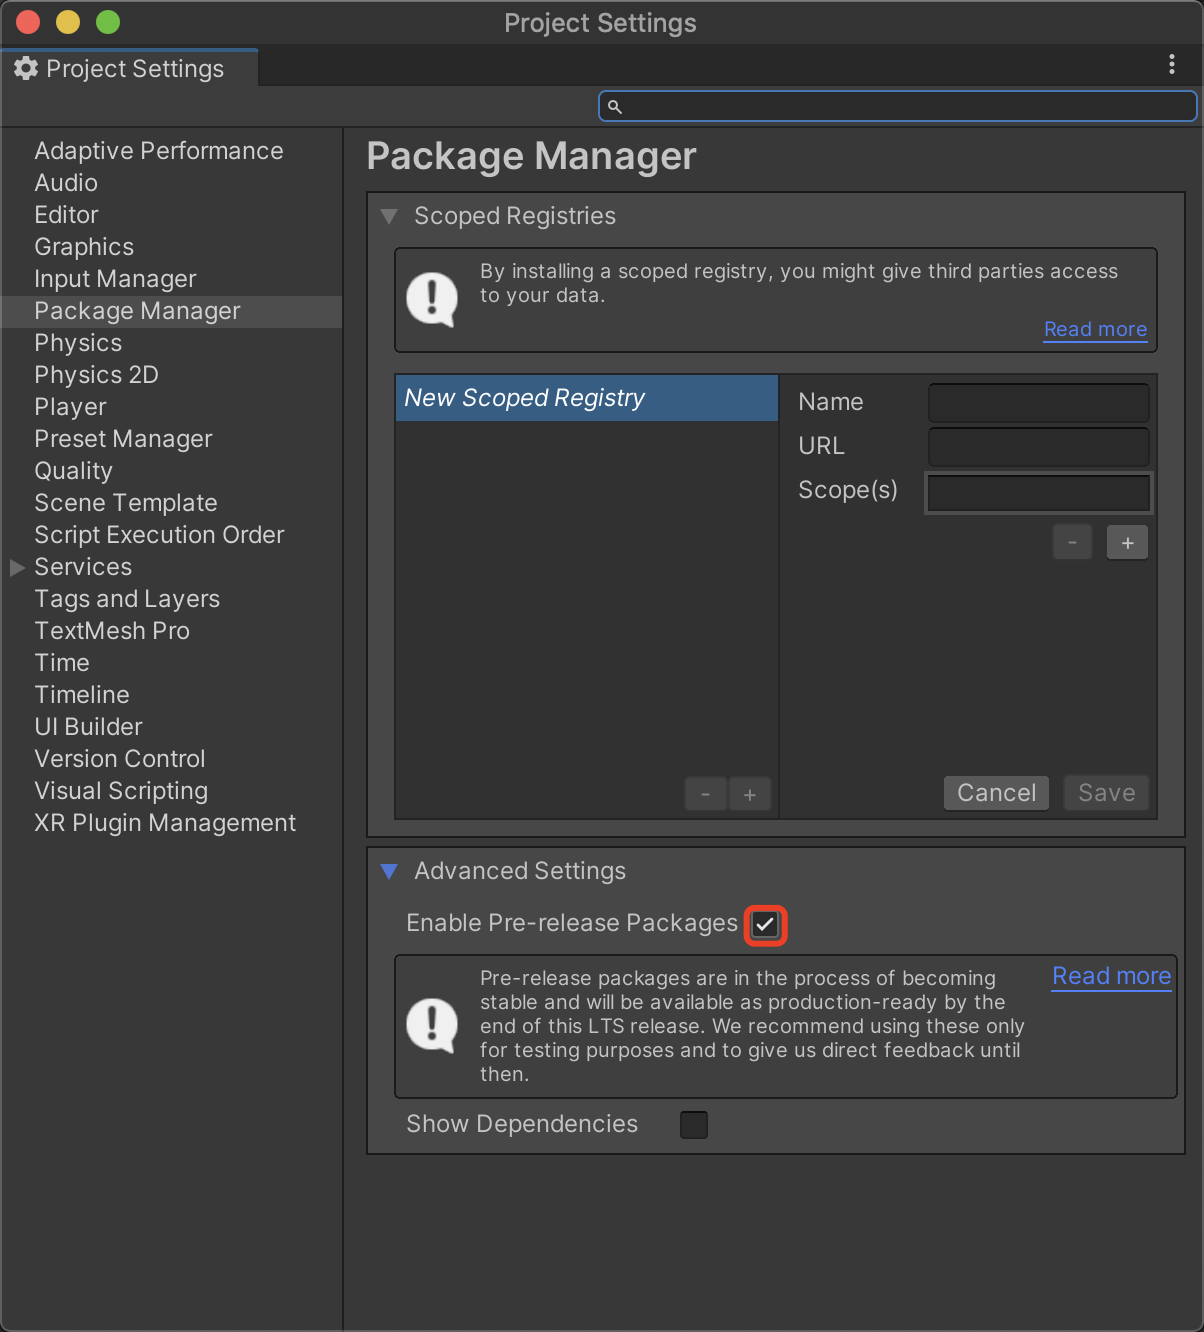Image resolution: width=1204 pixels, height=1332 pixels.
Task: Select XR Plugin Management in the sidebar
Action: click(x=165, y=823)
